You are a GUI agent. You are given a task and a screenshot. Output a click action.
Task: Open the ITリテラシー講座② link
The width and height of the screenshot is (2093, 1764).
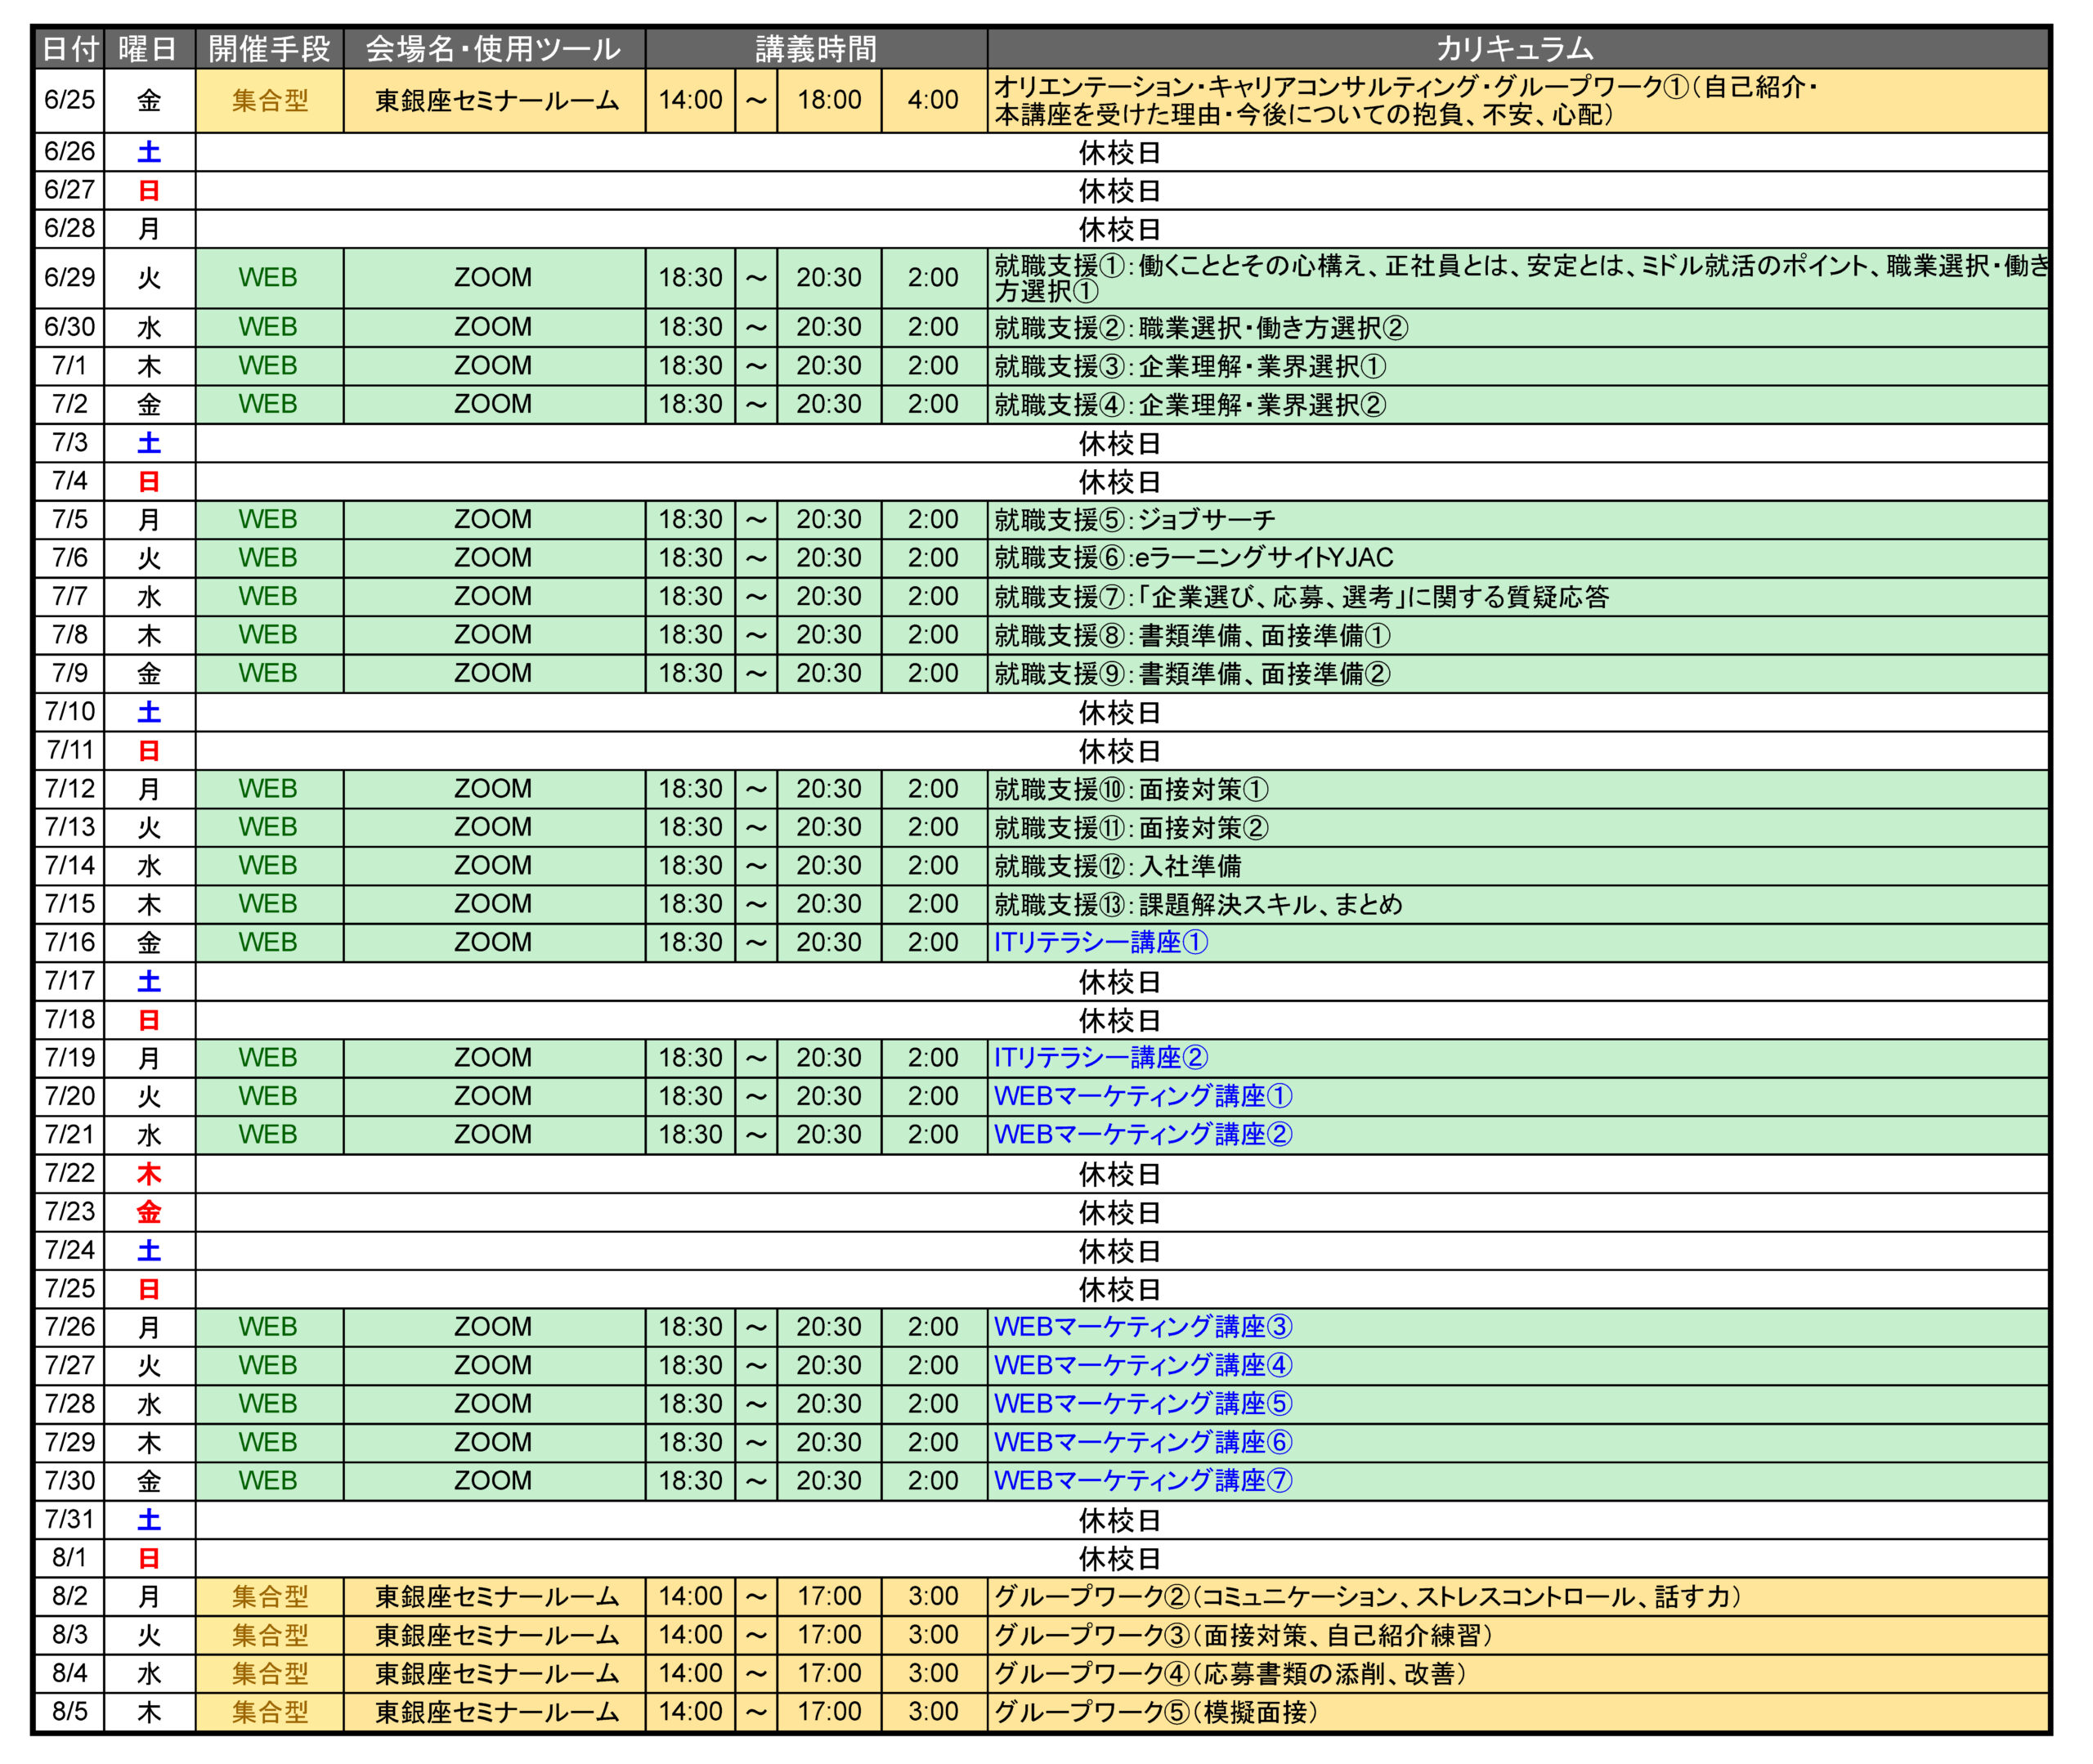click(1101, 1058)
